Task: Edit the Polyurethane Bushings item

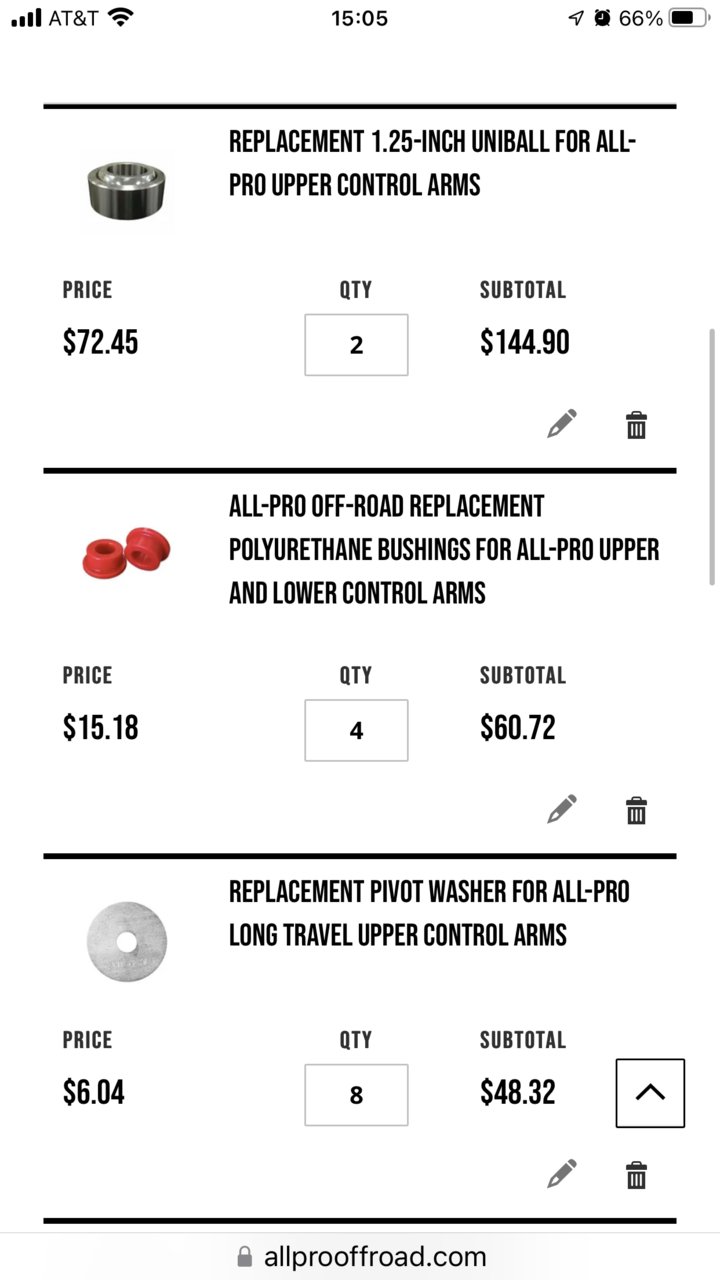Action: (x=562, y=808)
